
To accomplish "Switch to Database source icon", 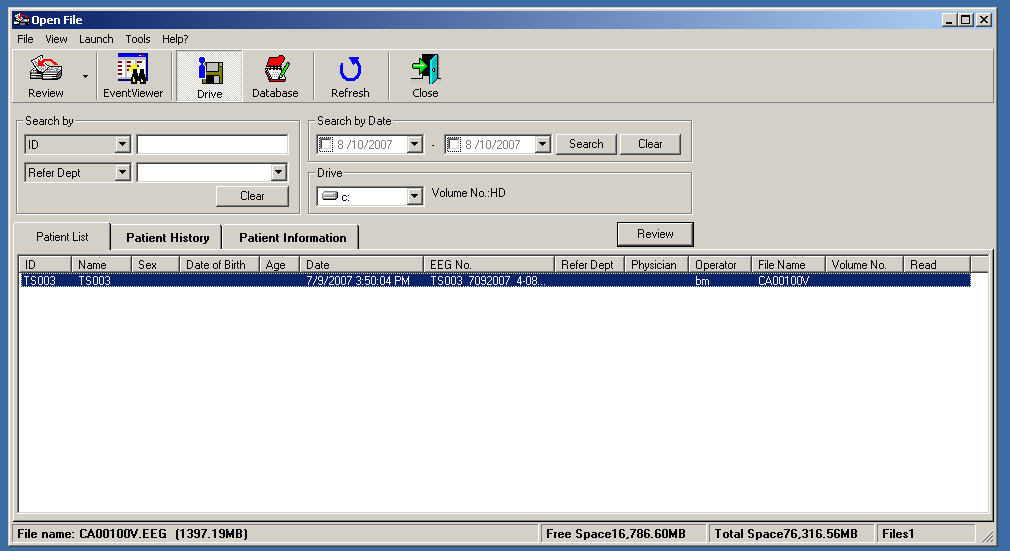I will (275, 71).
